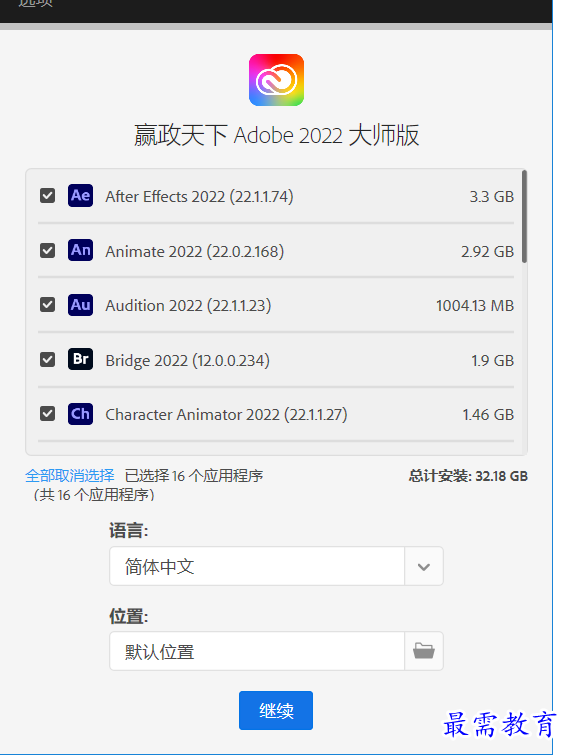Click the Character Animator Ch icon
The image size is (565, 756).
[81, 414]
